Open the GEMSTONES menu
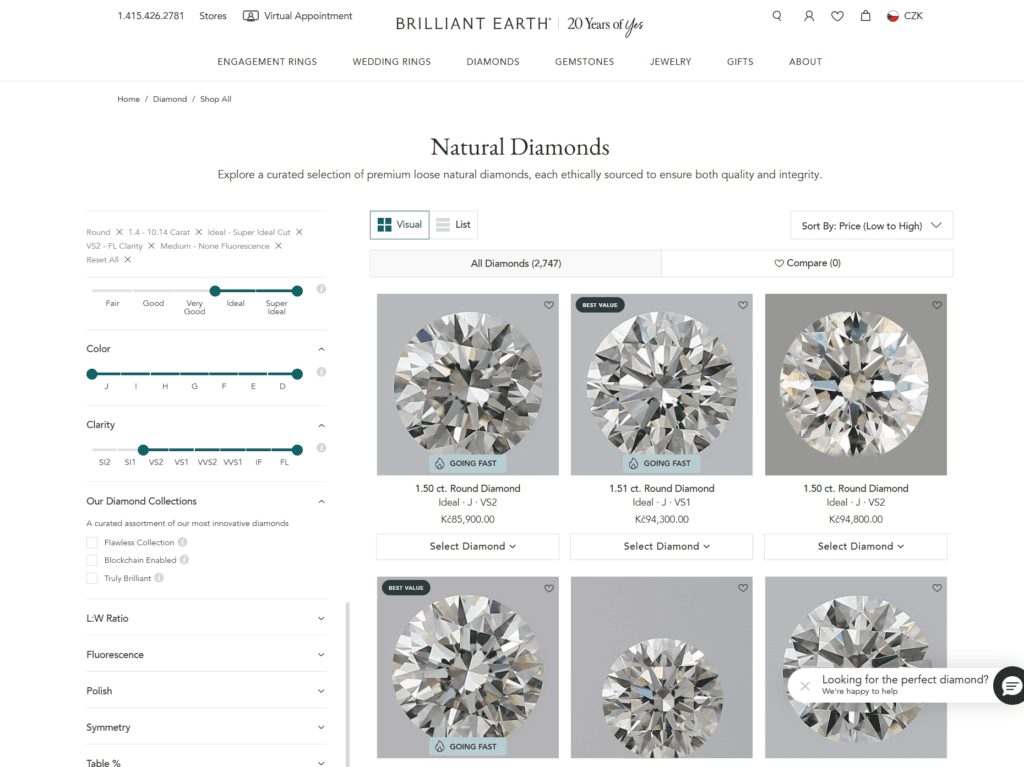The width and height of the screenshot is (1024, 767). [x=584, y=61]
